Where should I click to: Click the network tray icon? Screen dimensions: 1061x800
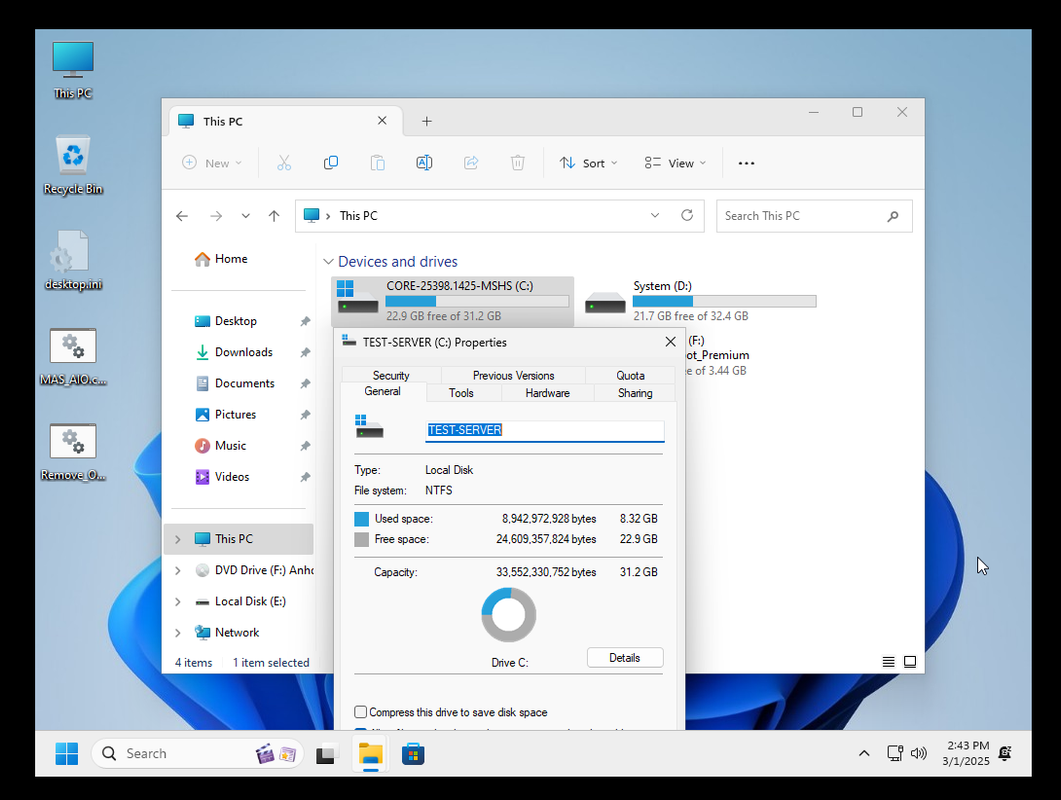(x=895, y=753)
